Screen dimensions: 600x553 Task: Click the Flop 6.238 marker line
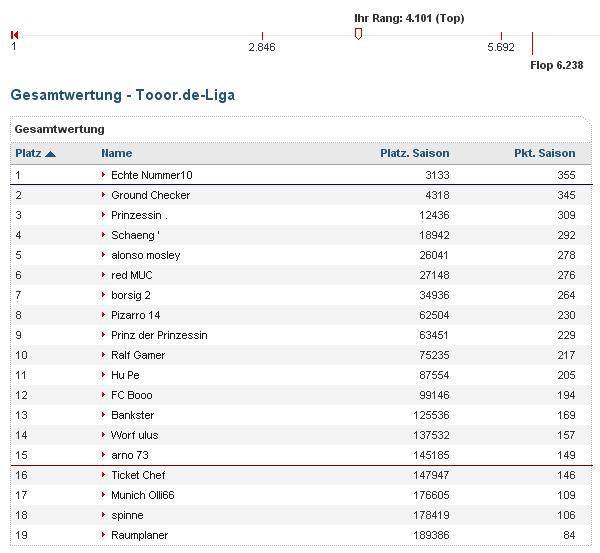coord(532,43)
